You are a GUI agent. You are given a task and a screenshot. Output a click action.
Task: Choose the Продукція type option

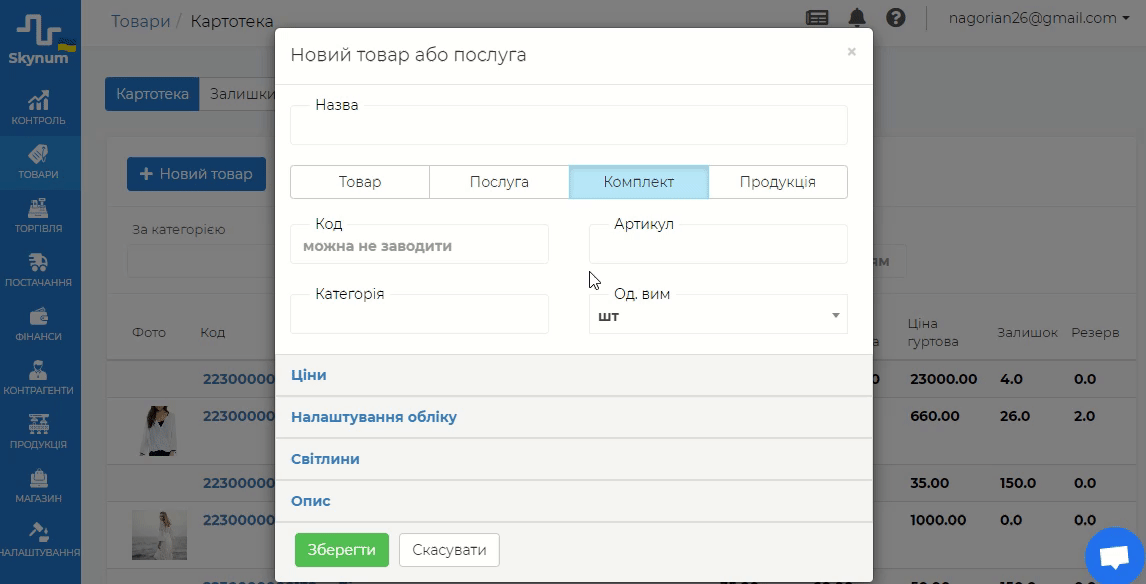point(777,182)
